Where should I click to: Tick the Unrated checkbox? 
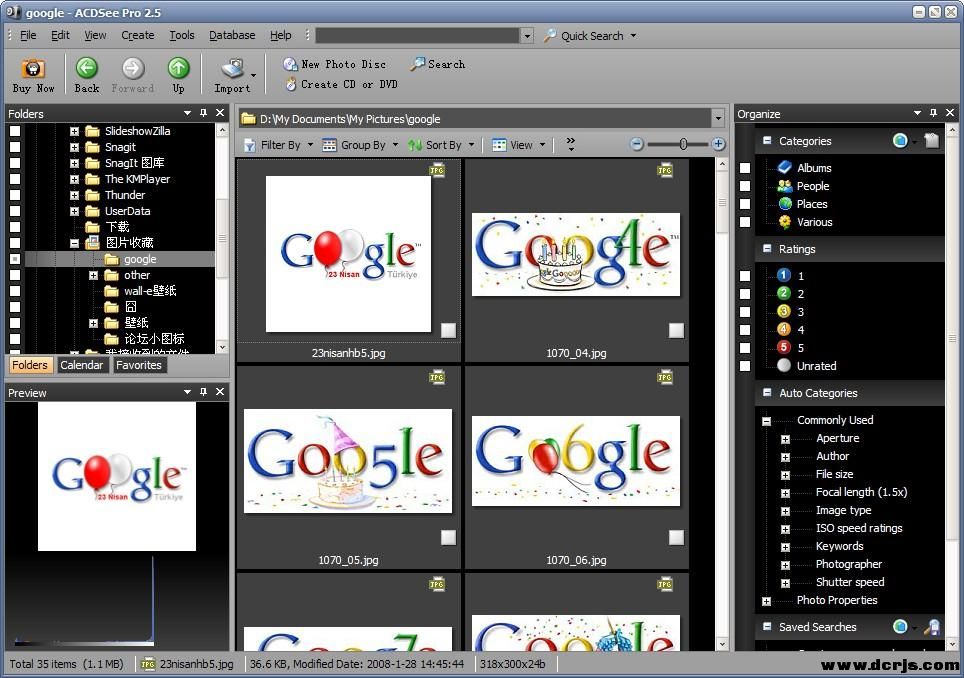point(745,366)
